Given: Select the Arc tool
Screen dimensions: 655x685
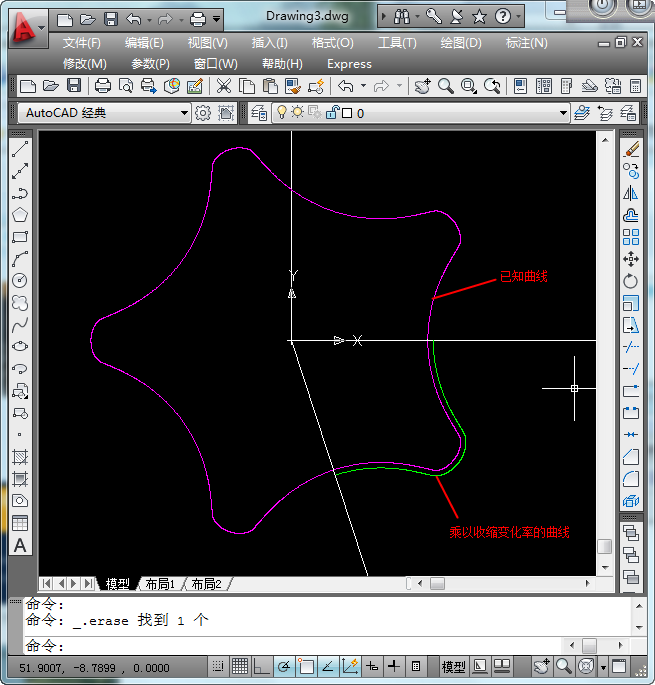Looking at the screenshot, I should (x=20, y=259).
